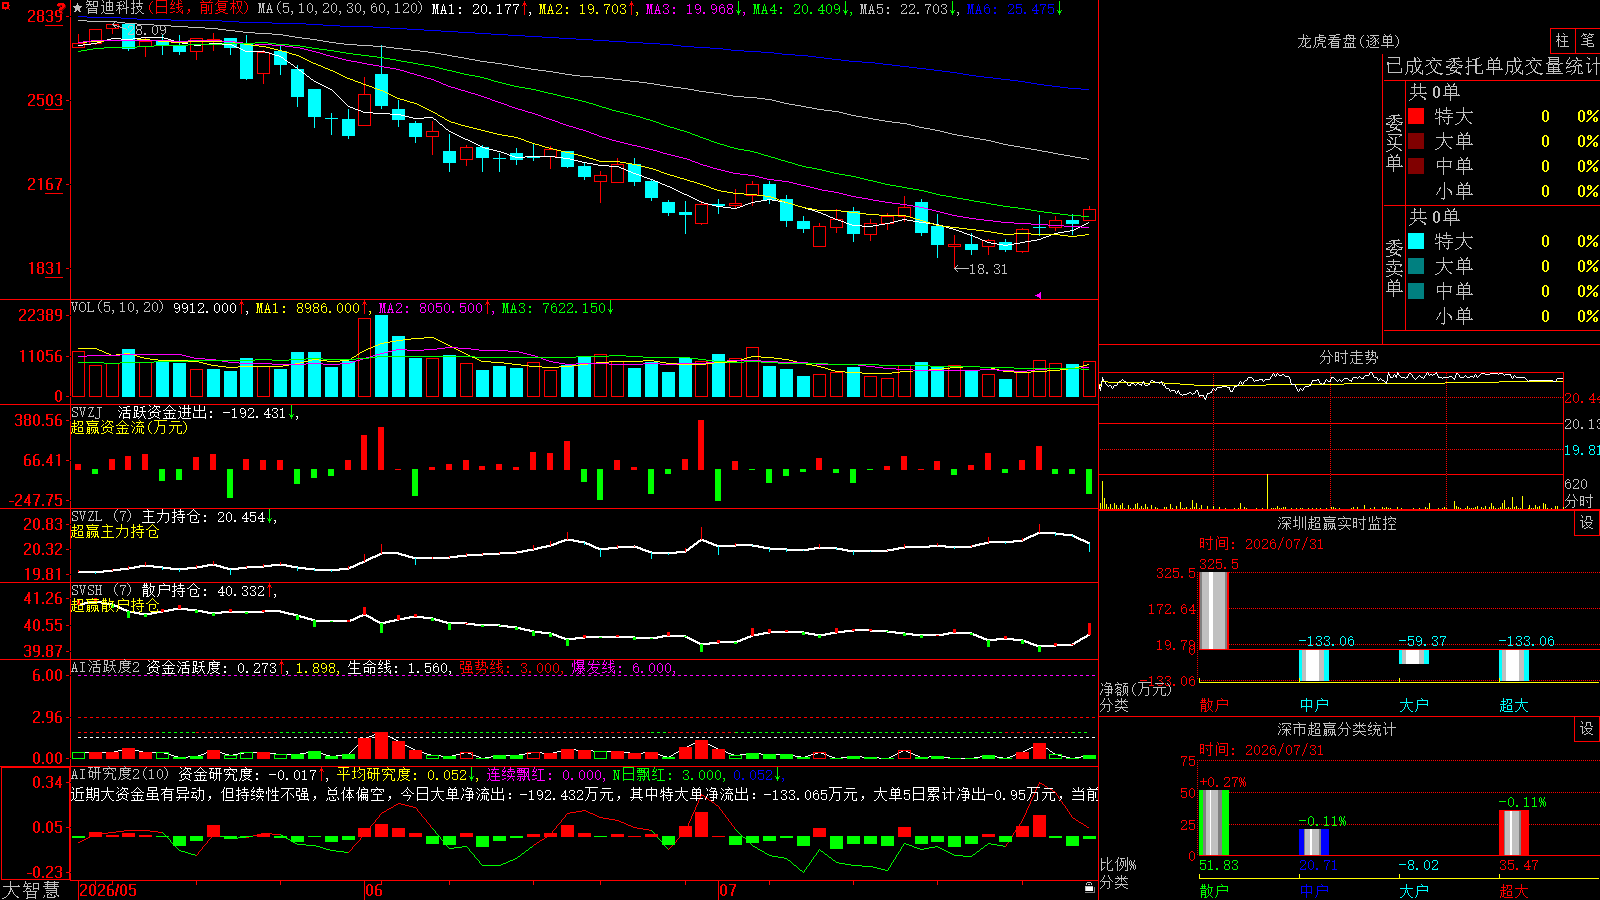The image size is (1600, 900).
Task: Click the 强势线: 3.000 value
Action: point(510,667)
